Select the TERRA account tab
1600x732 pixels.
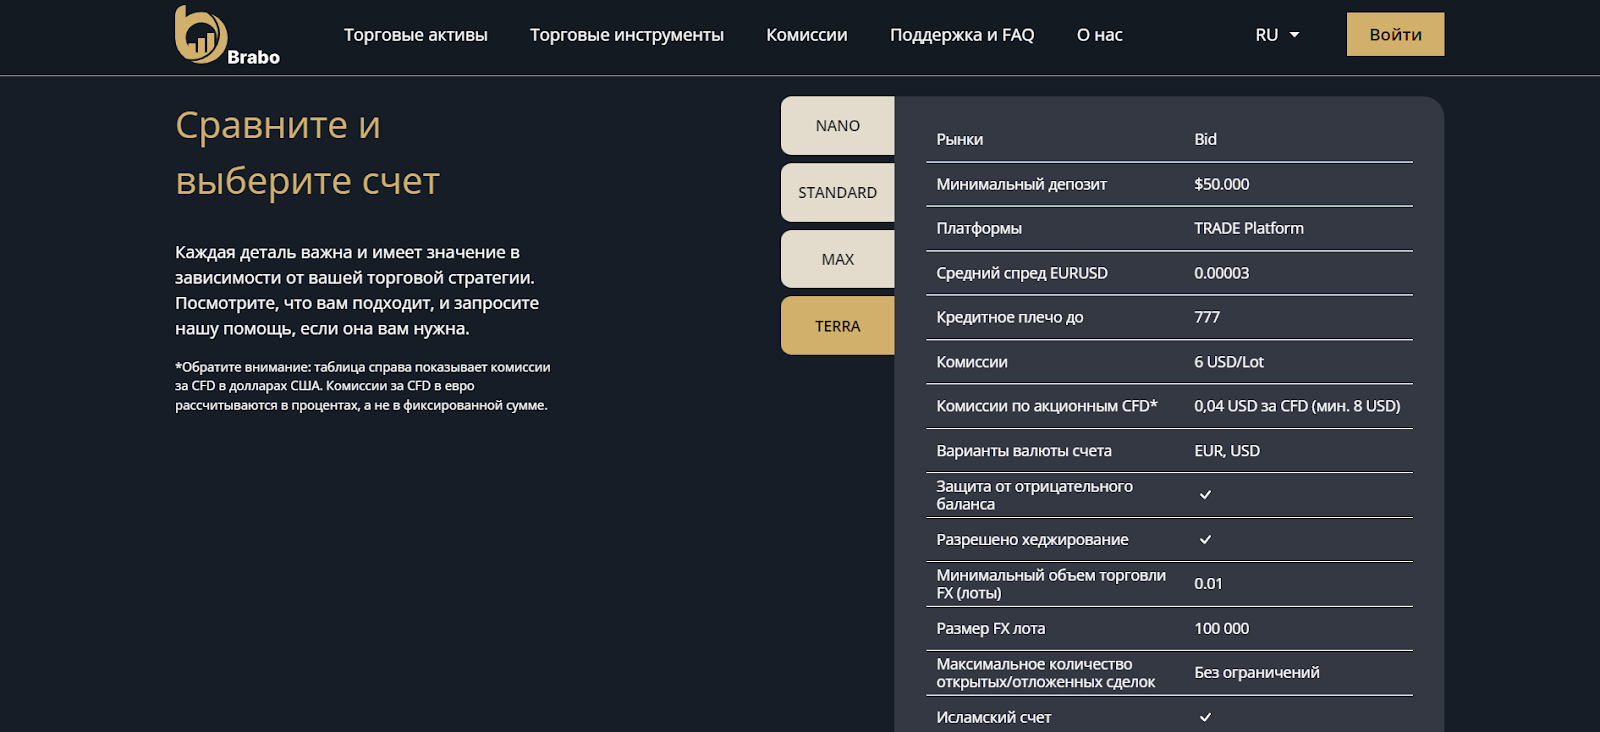tap(838, 327)
